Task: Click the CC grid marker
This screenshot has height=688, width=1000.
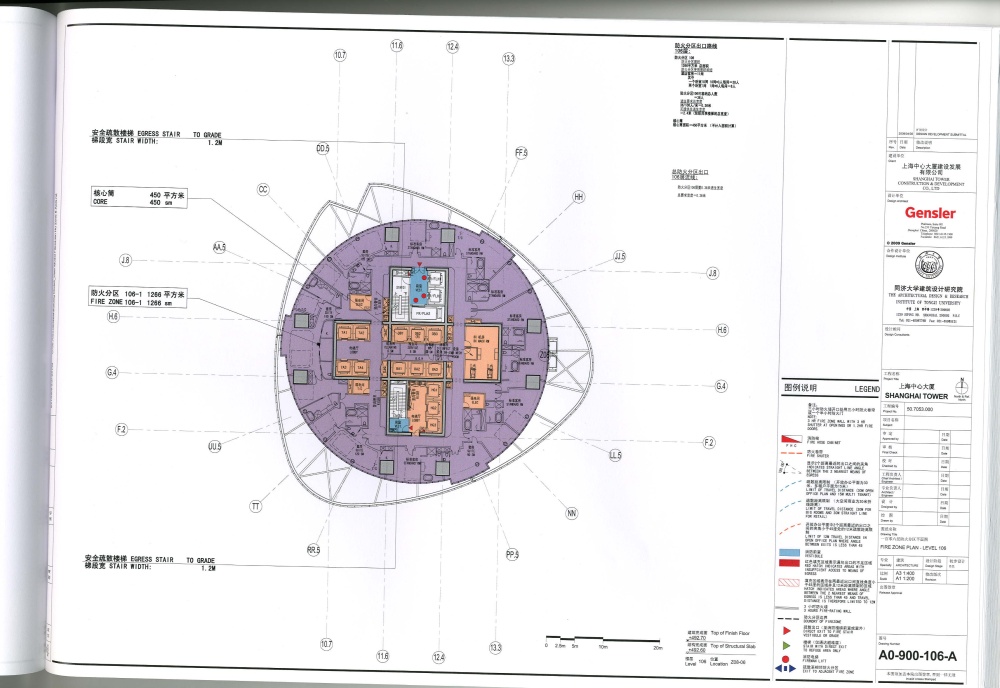Action: [x=264, y=188]
